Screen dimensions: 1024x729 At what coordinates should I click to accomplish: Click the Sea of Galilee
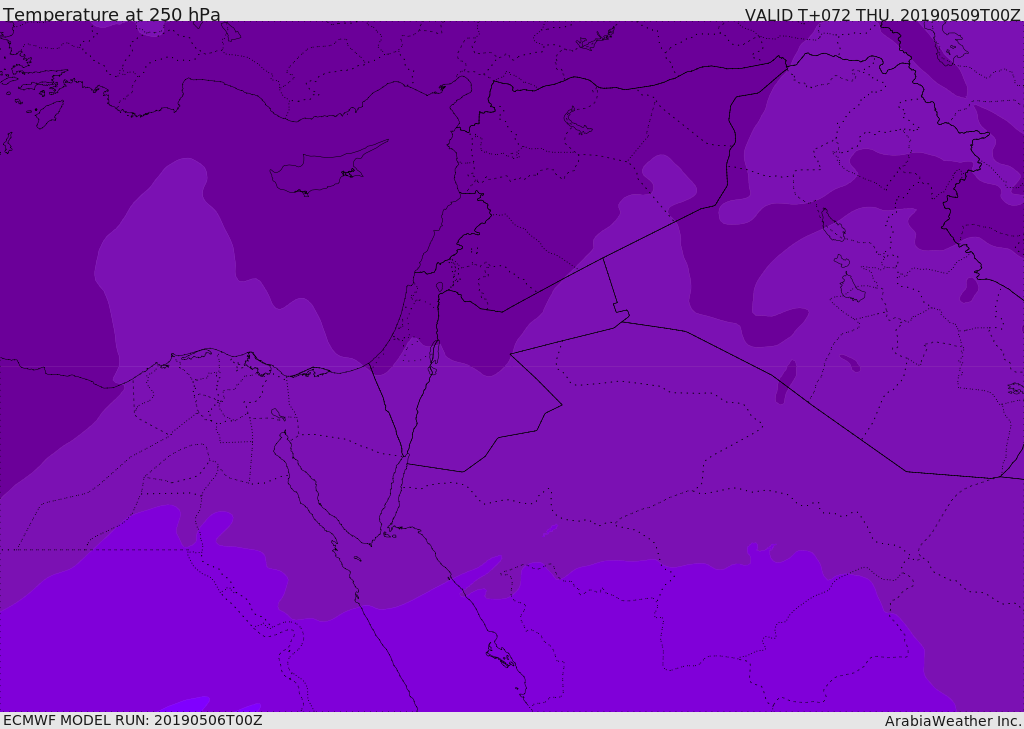point(439,287)
